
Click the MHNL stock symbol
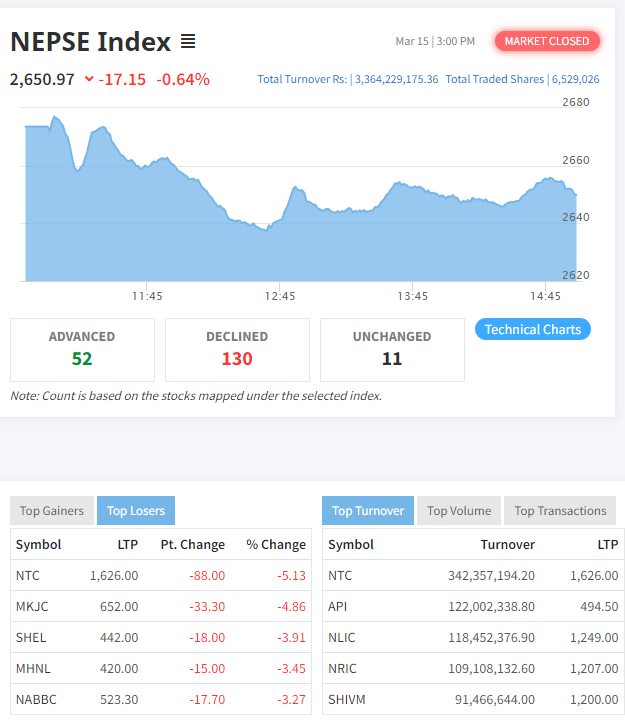(x=32, y=669)
